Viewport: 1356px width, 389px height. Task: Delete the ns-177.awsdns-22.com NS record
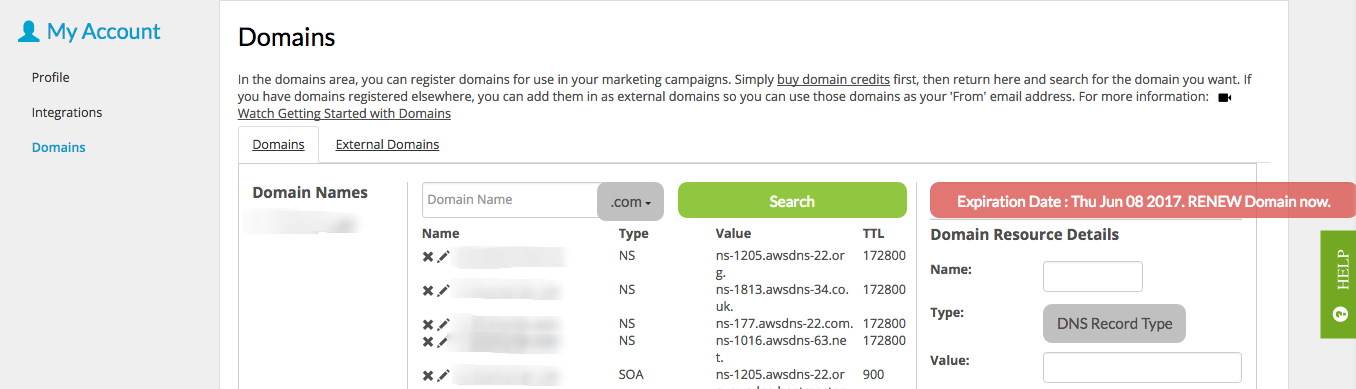pos(428,324)
